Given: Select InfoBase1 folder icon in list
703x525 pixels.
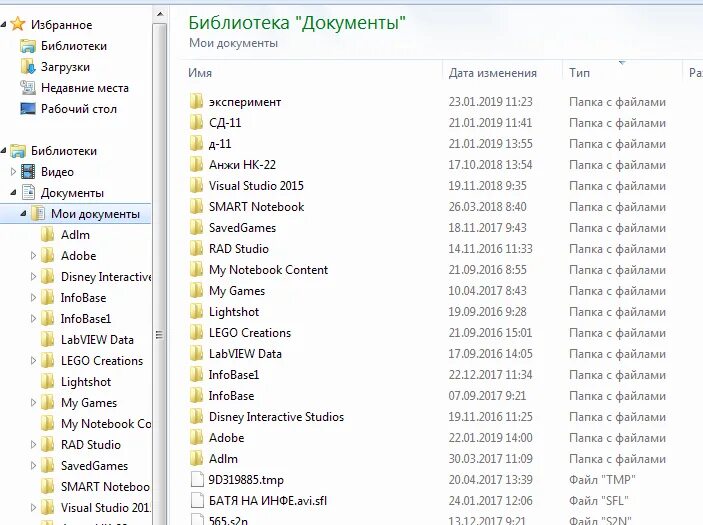Looking at the screenshot, I should pyautogui.click(x=196, y=374).
